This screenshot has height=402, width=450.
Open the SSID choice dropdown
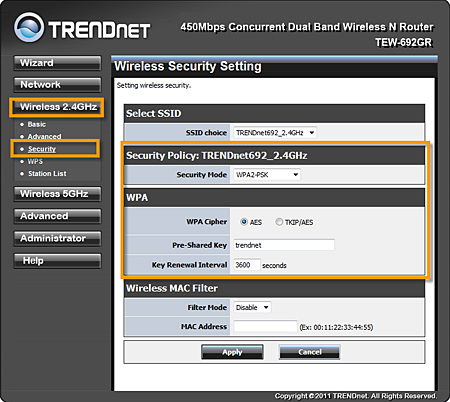click(275, 133)
